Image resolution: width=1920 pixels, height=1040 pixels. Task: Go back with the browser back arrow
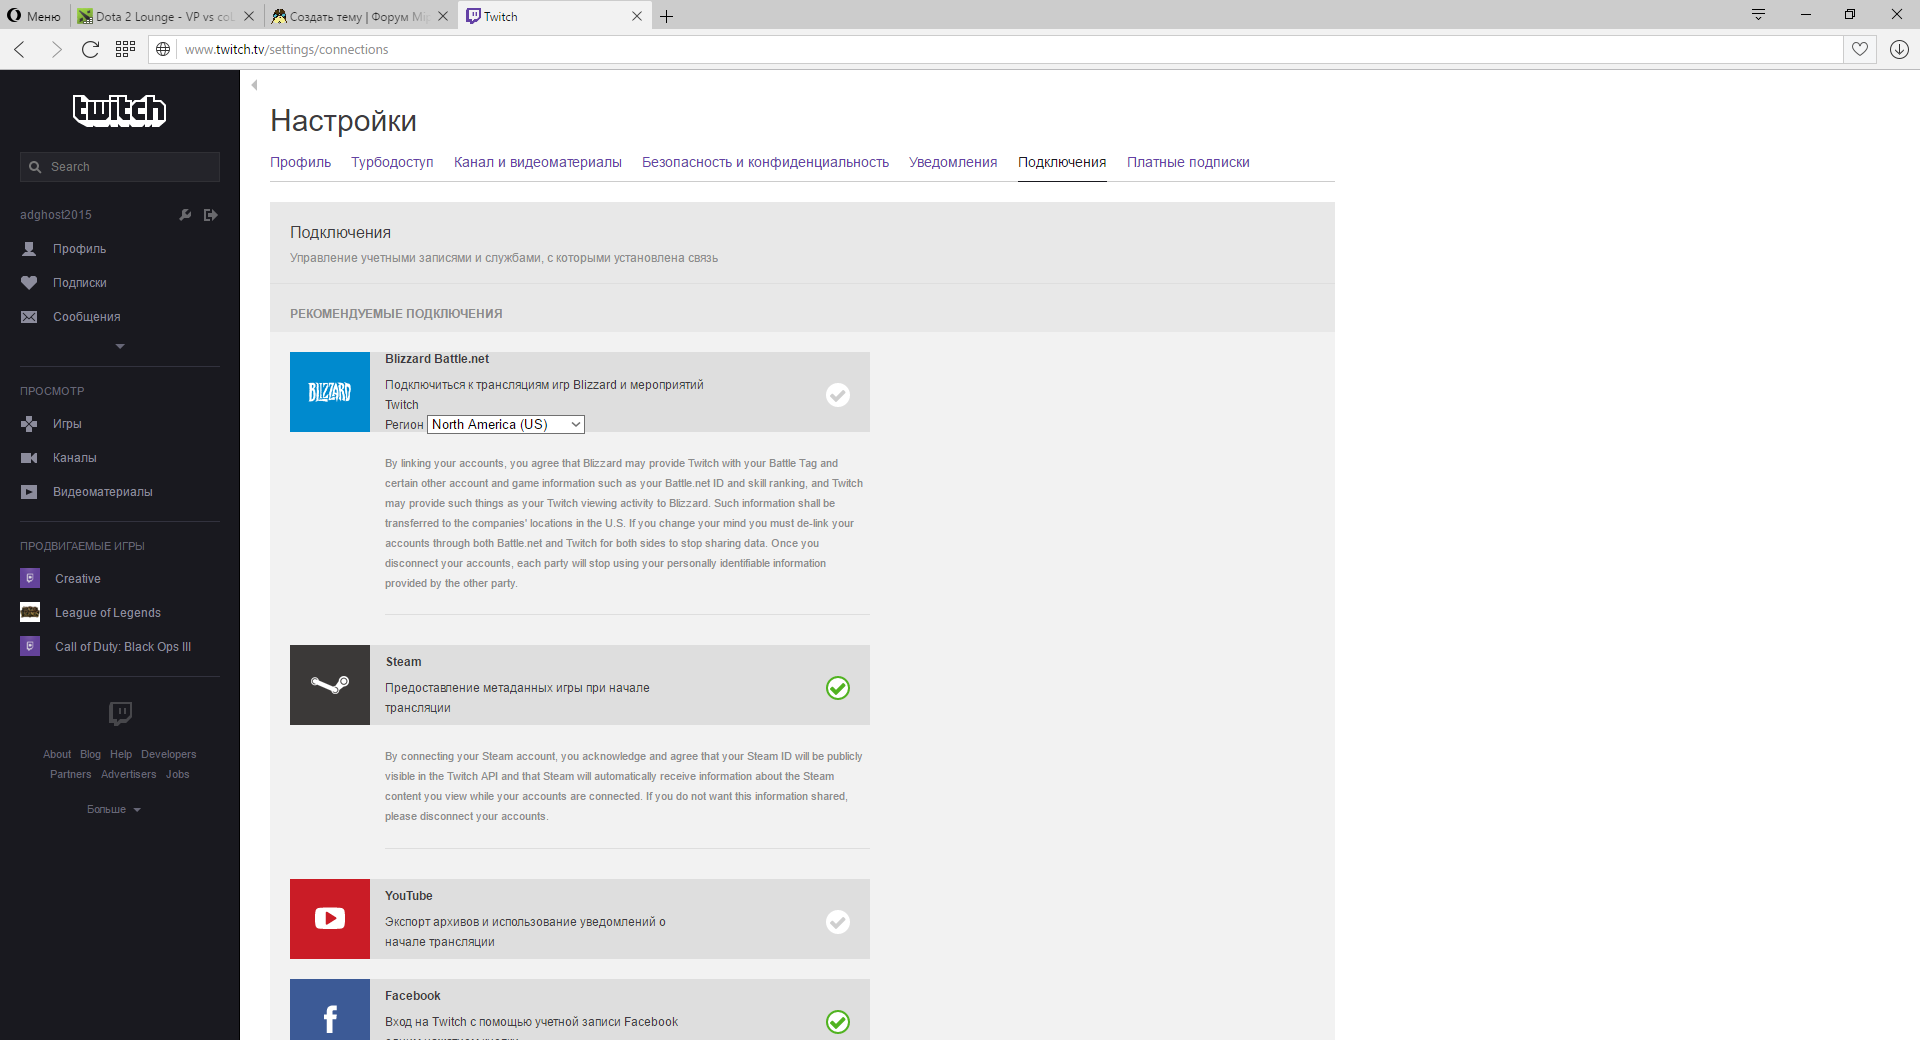[x=20, y=49]
